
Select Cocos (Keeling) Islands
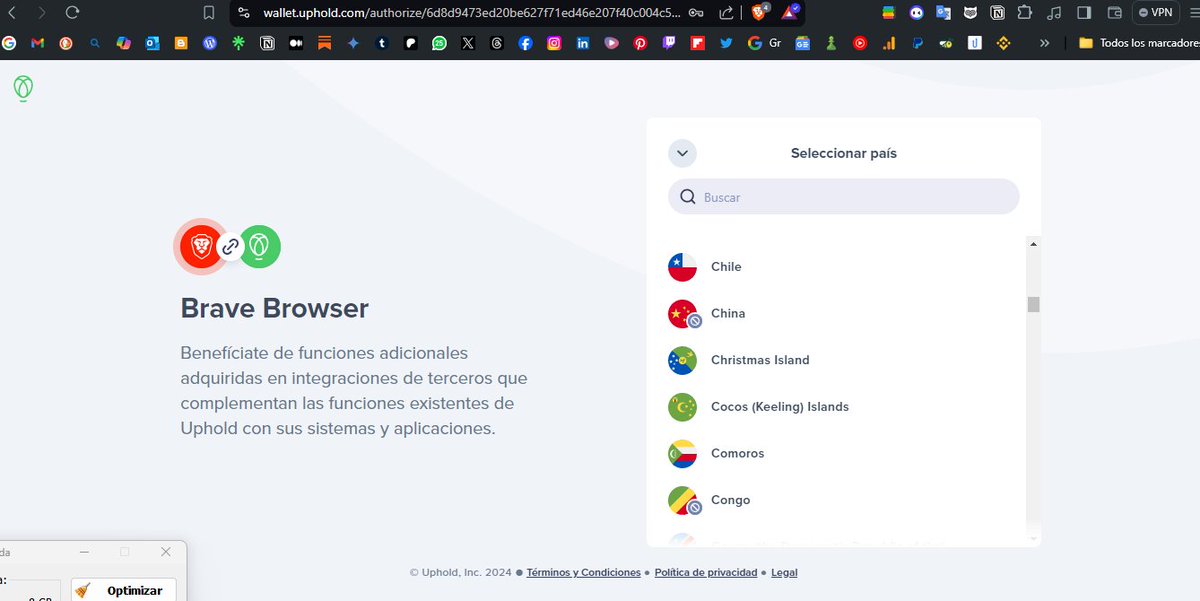846,407
